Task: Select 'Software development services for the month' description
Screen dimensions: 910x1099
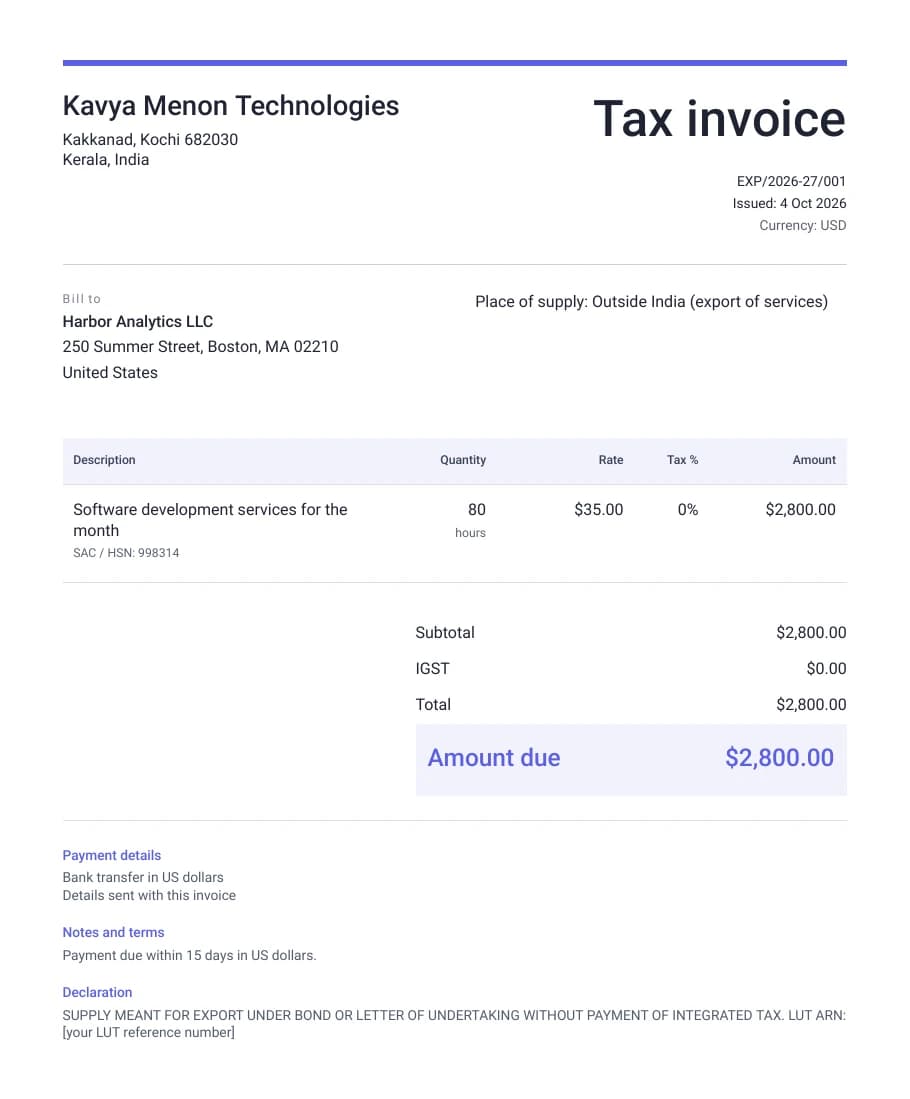Action: (x=210, y=520)
